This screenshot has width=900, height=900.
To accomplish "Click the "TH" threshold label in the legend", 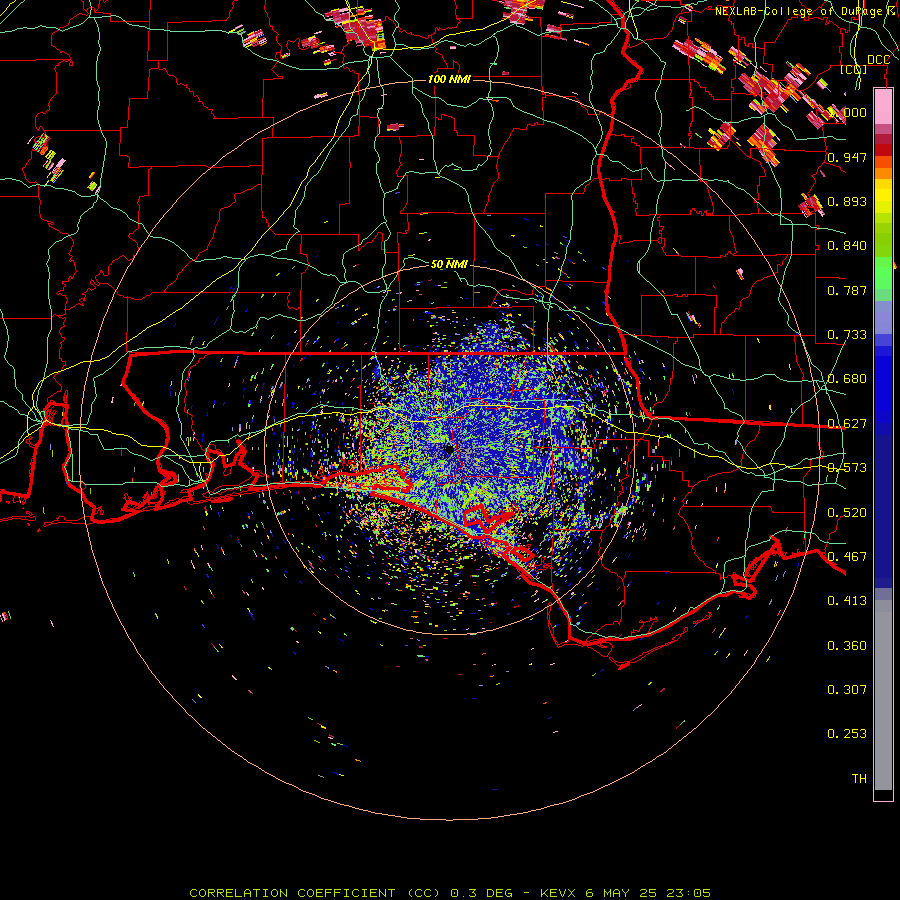I will (859, 779).
